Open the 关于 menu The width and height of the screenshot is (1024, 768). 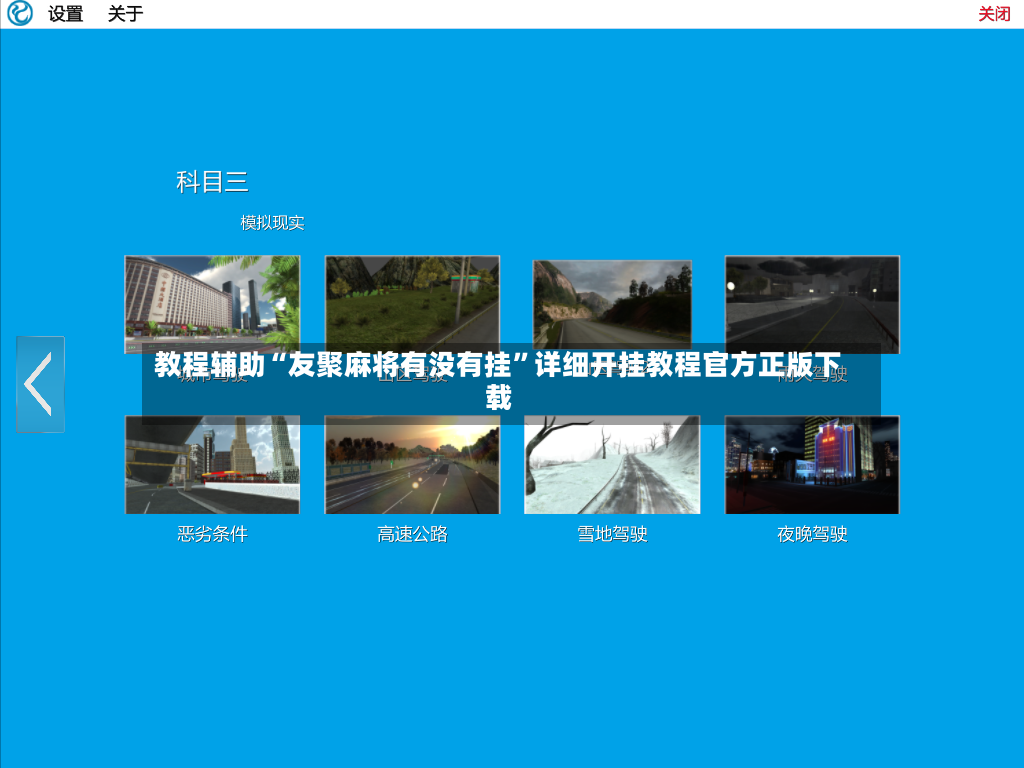pos(125,14)
